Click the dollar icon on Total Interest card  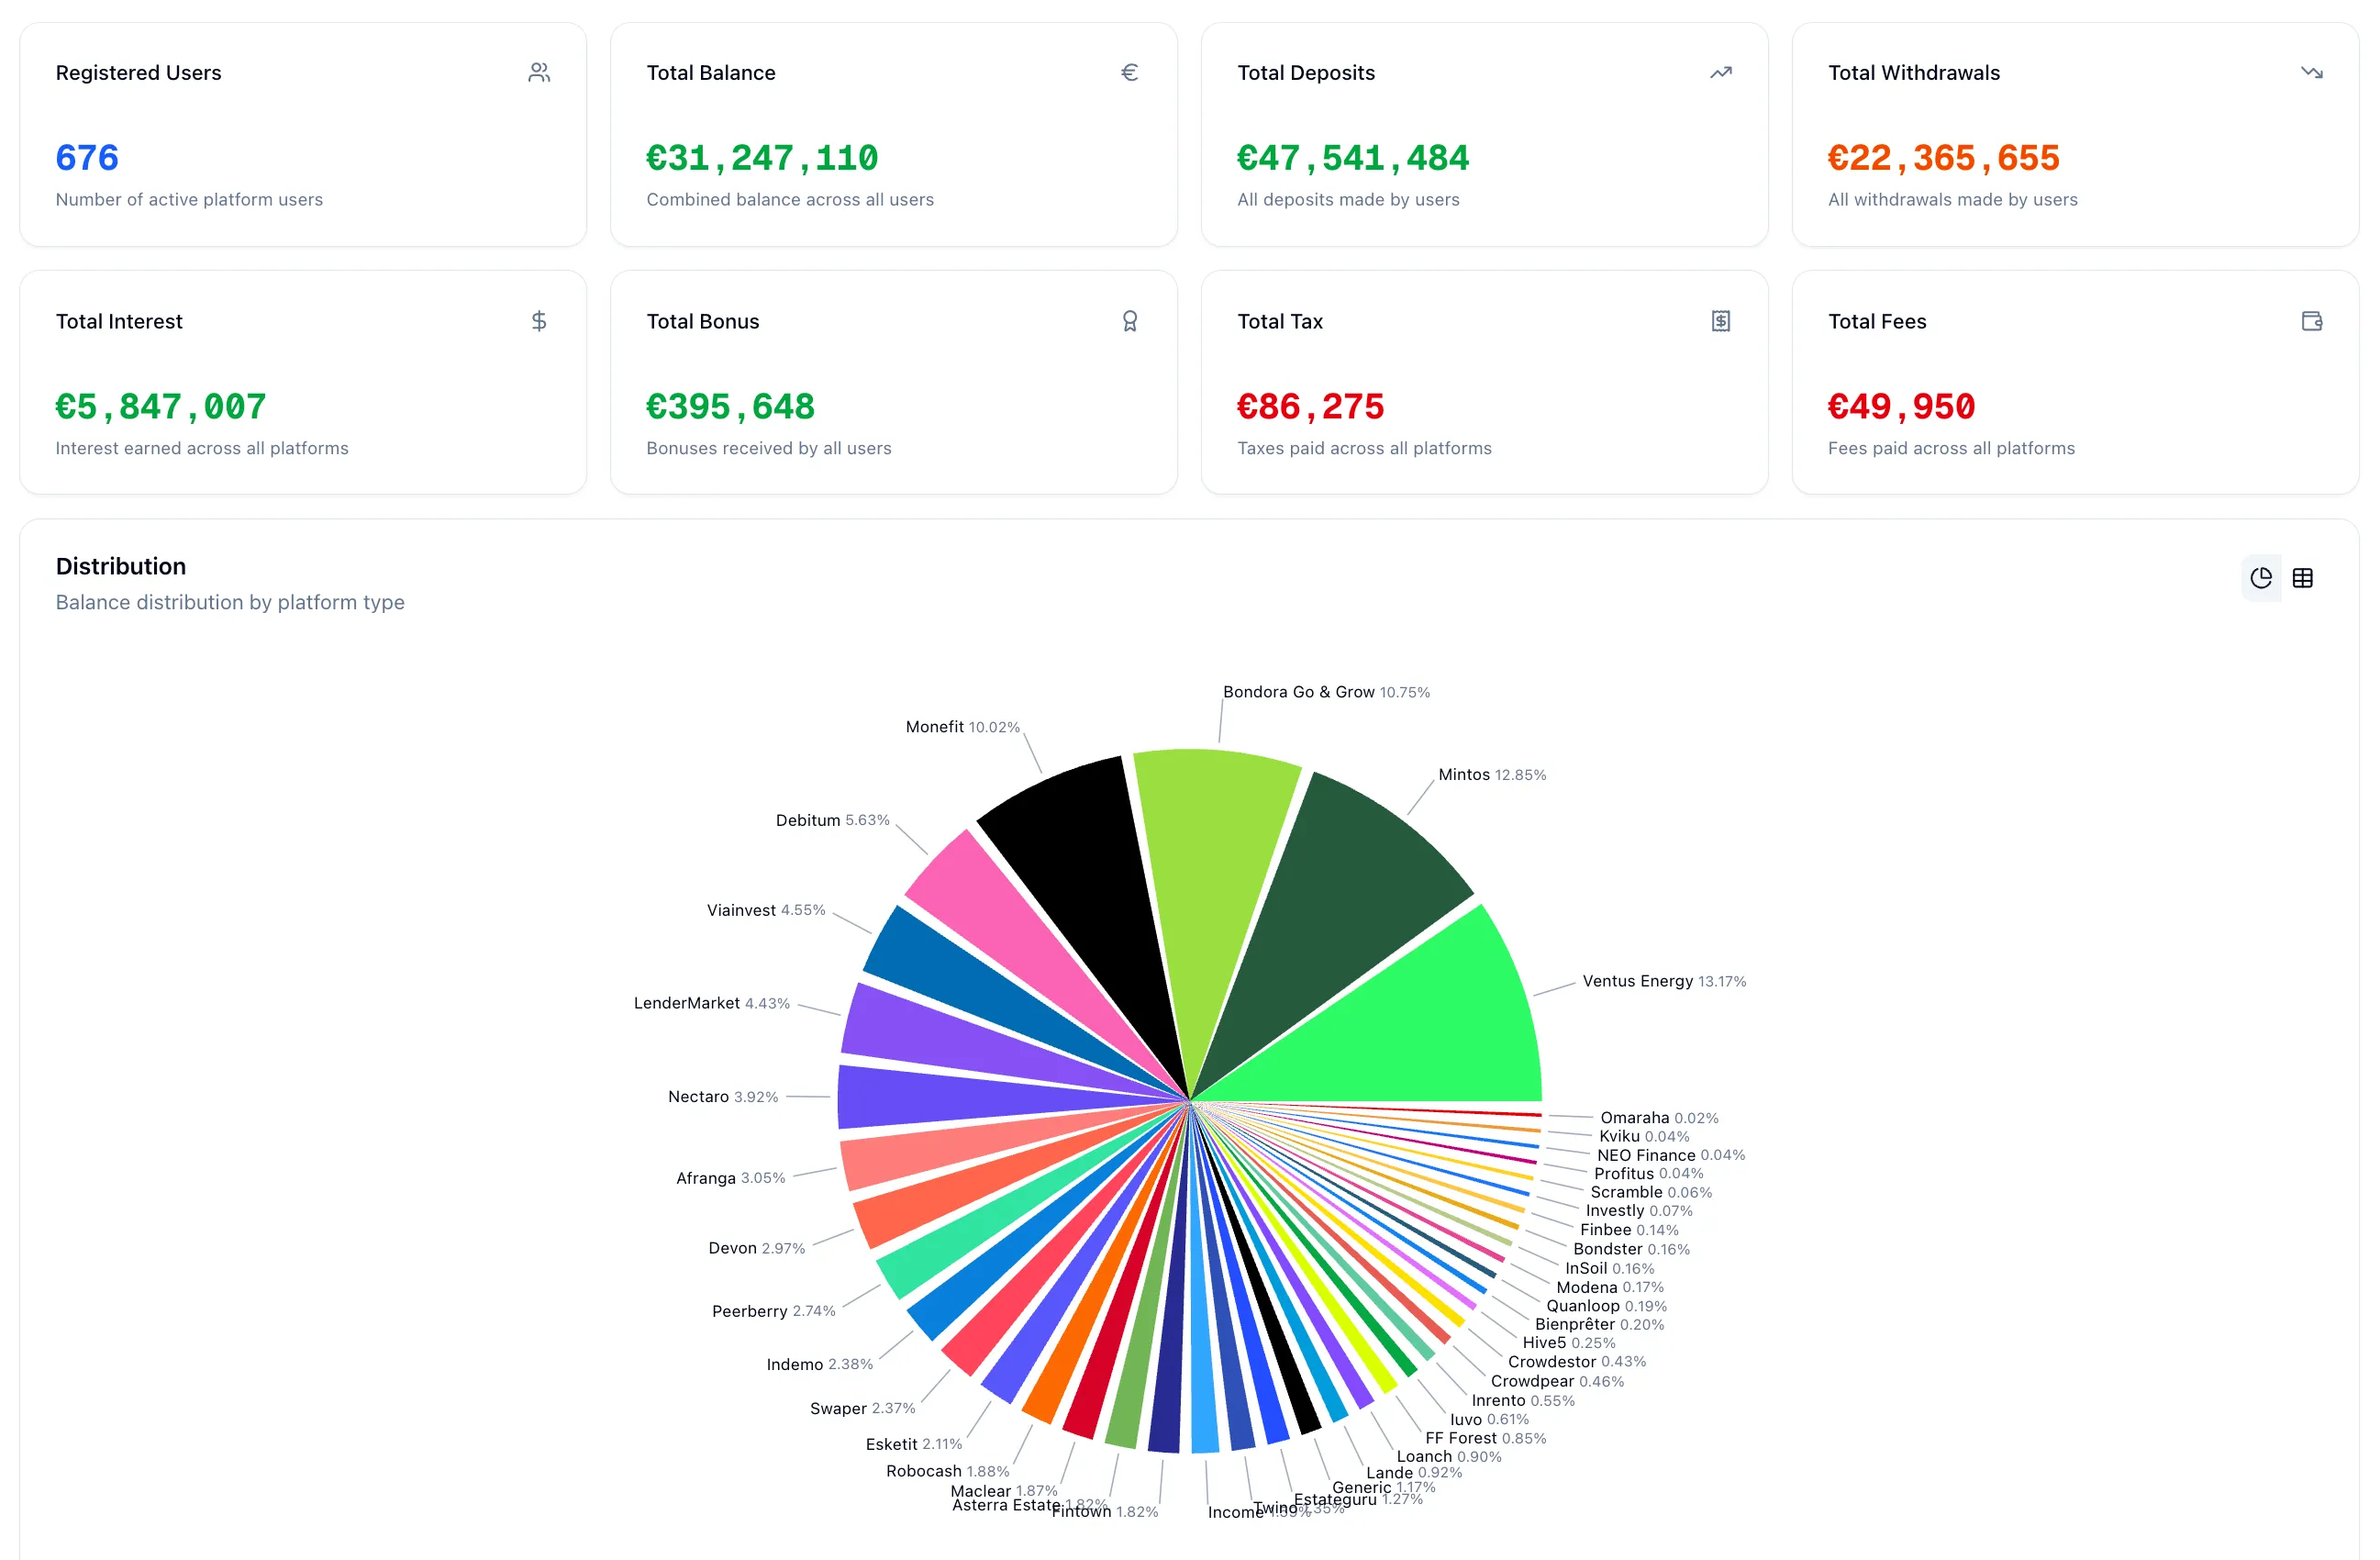point(539,321)
